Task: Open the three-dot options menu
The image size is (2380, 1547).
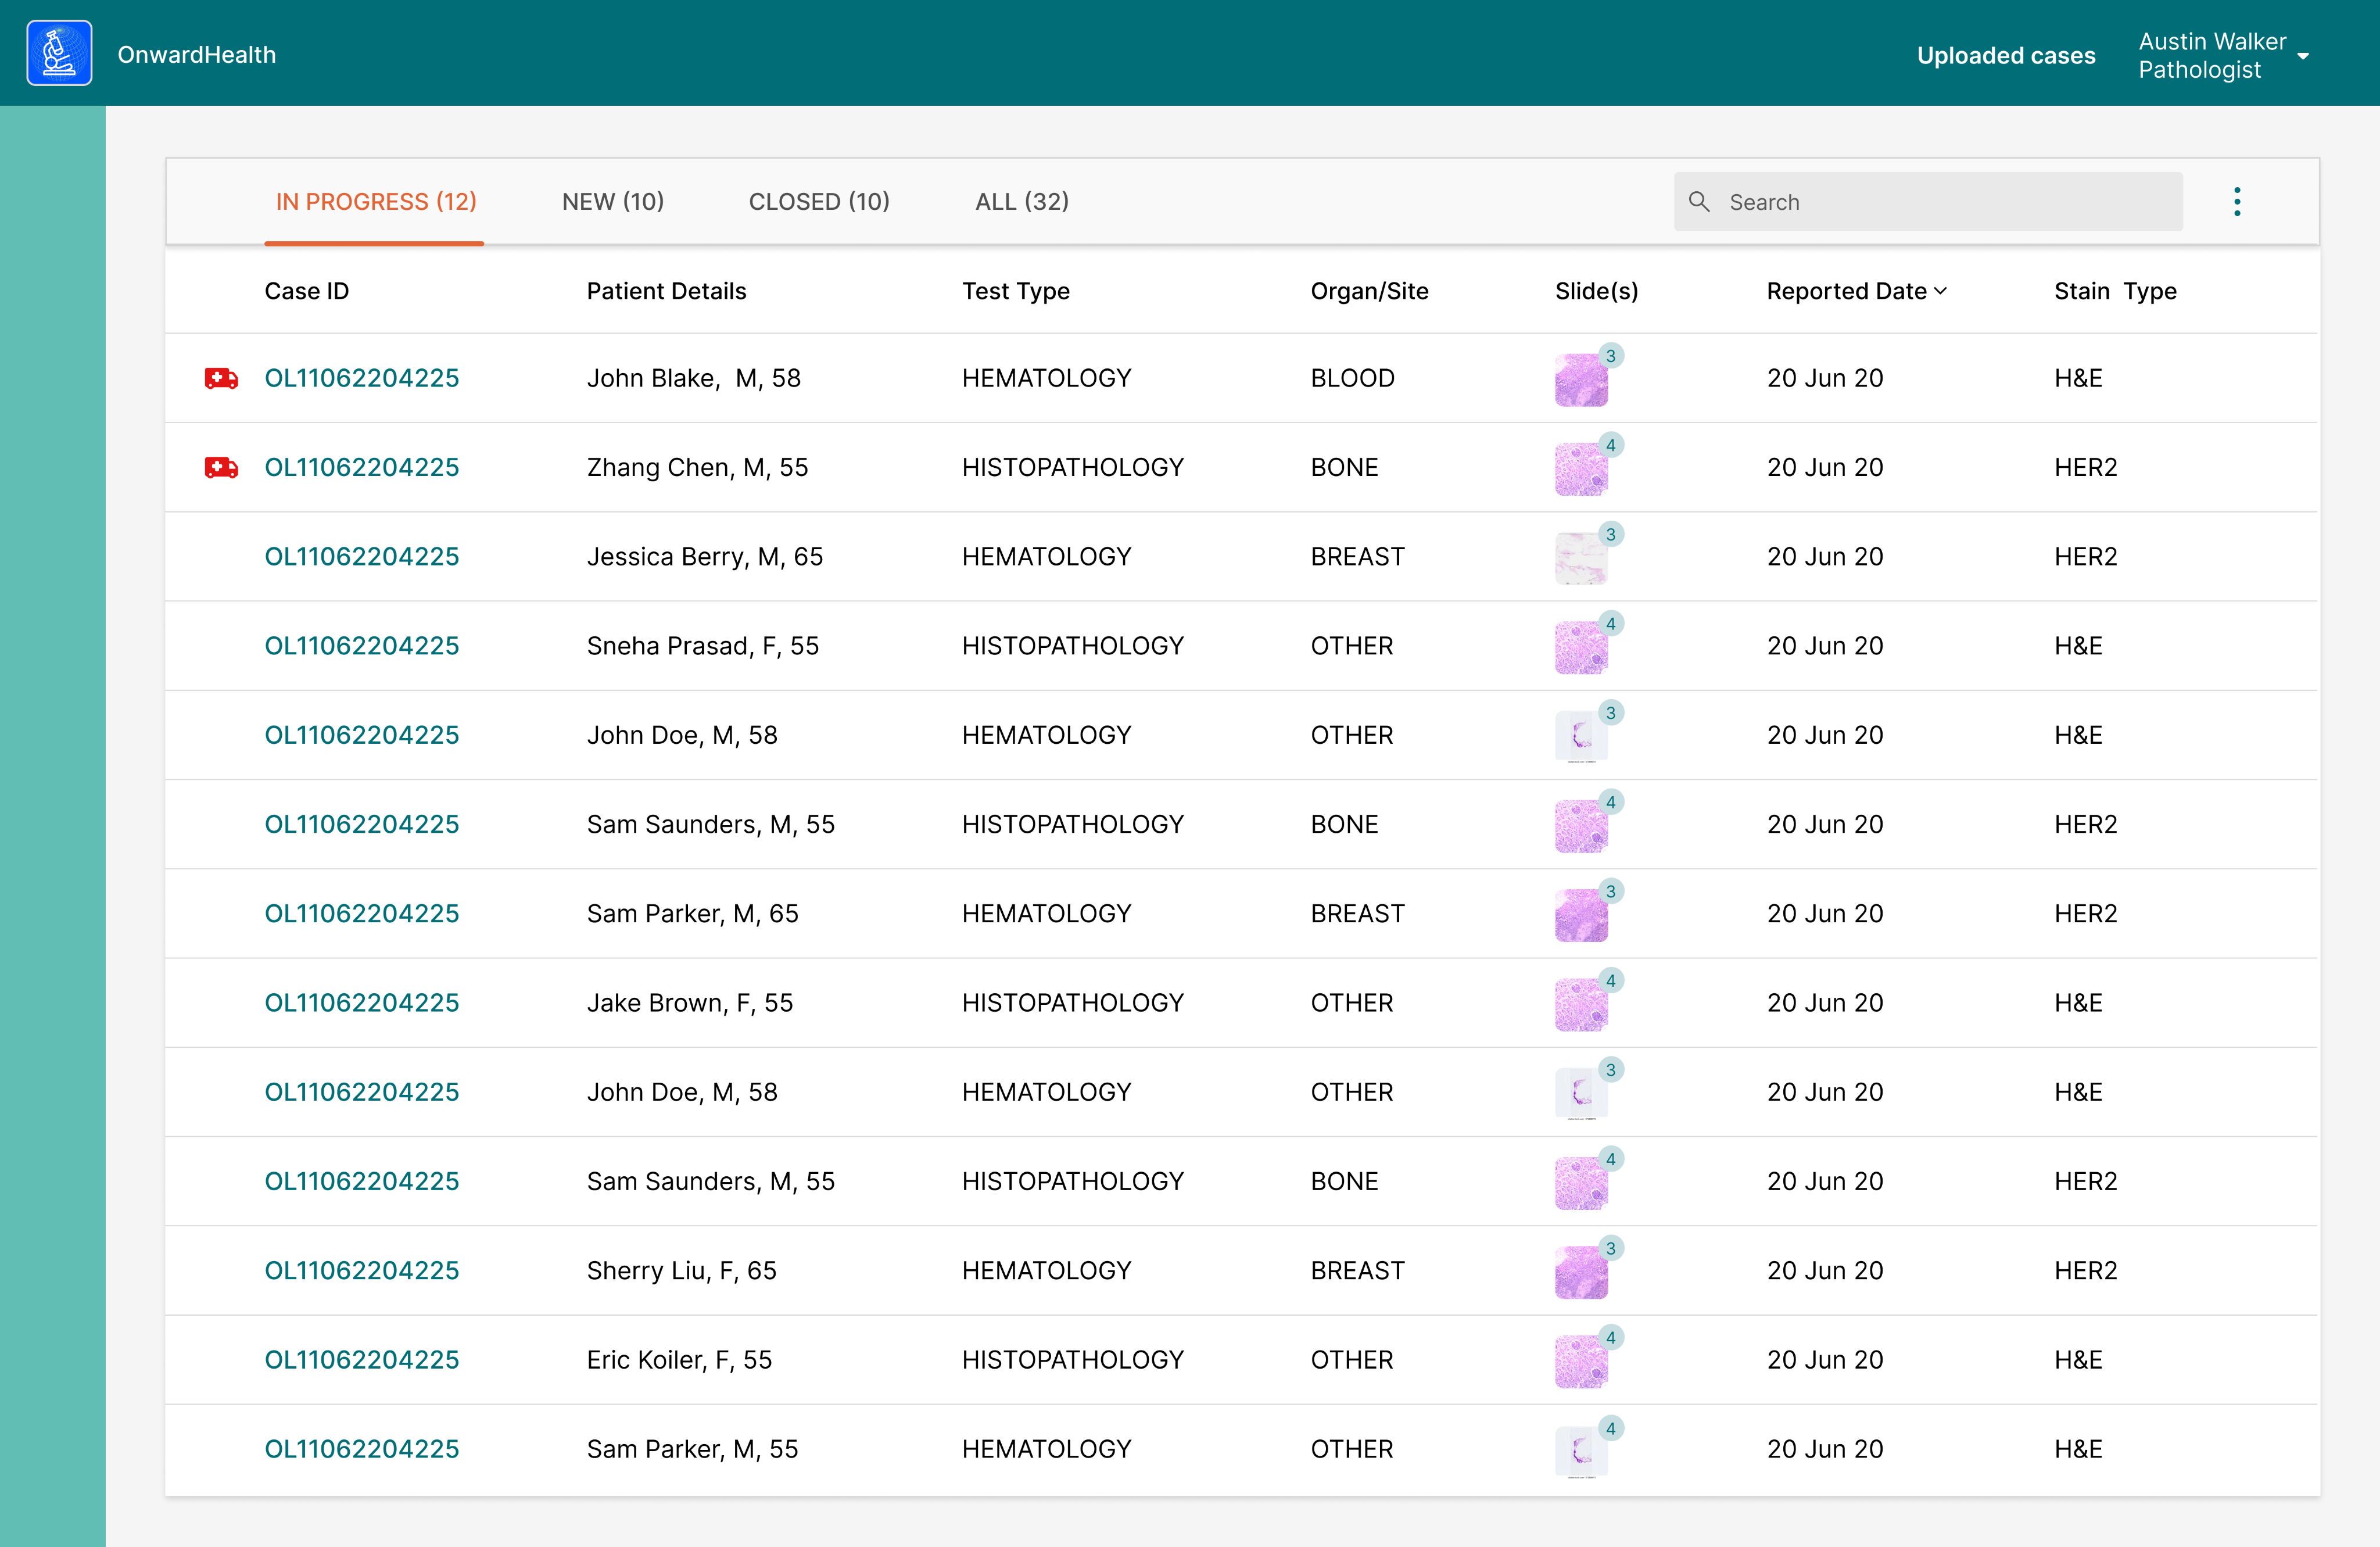Action: (2237, 202)
